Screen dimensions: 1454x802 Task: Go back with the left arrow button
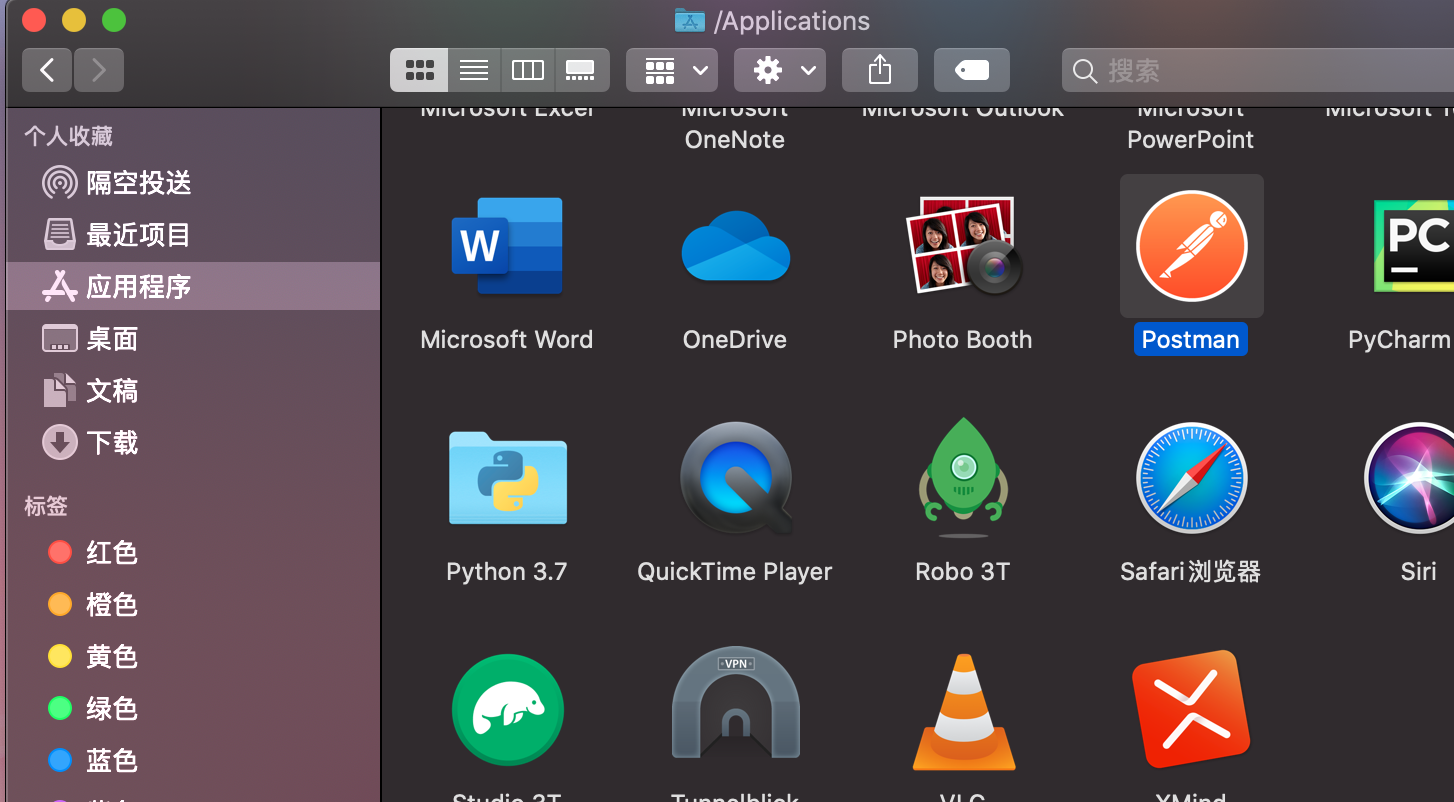47,70
